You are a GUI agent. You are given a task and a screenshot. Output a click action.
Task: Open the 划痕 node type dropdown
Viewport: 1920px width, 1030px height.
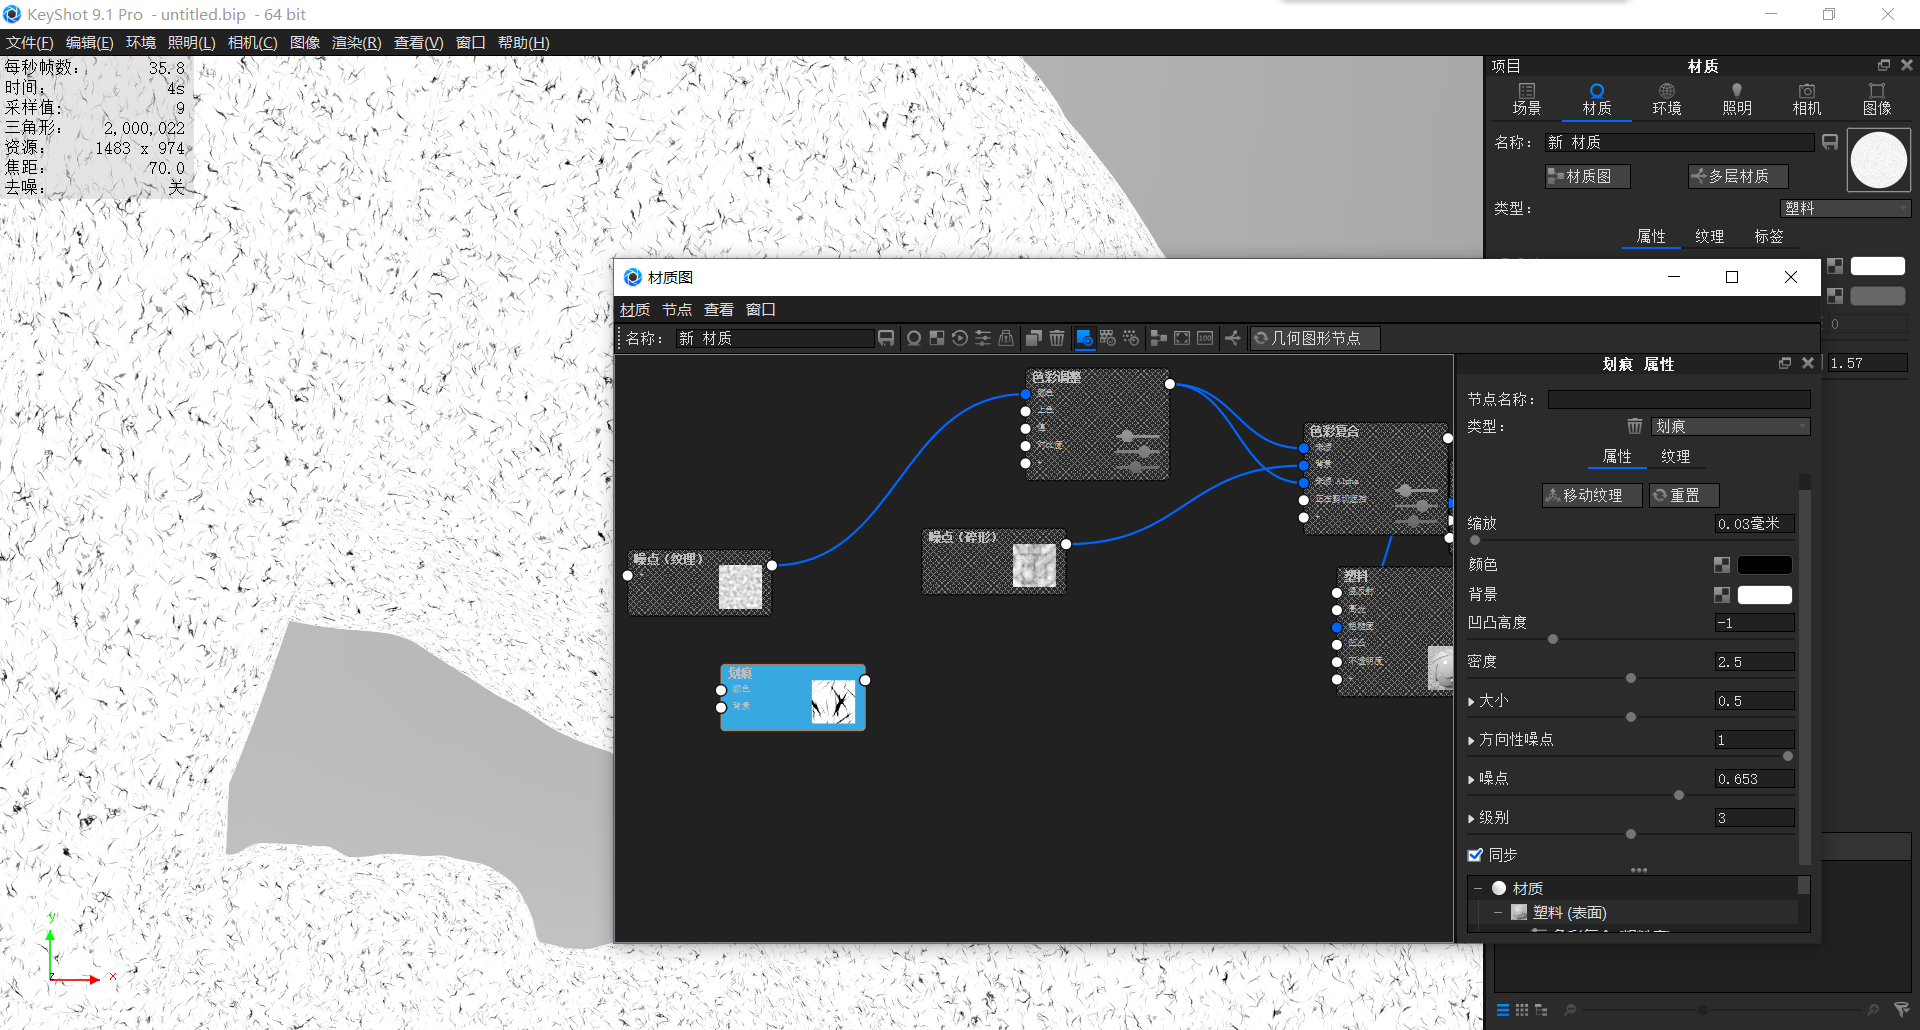coord(1731,426)
